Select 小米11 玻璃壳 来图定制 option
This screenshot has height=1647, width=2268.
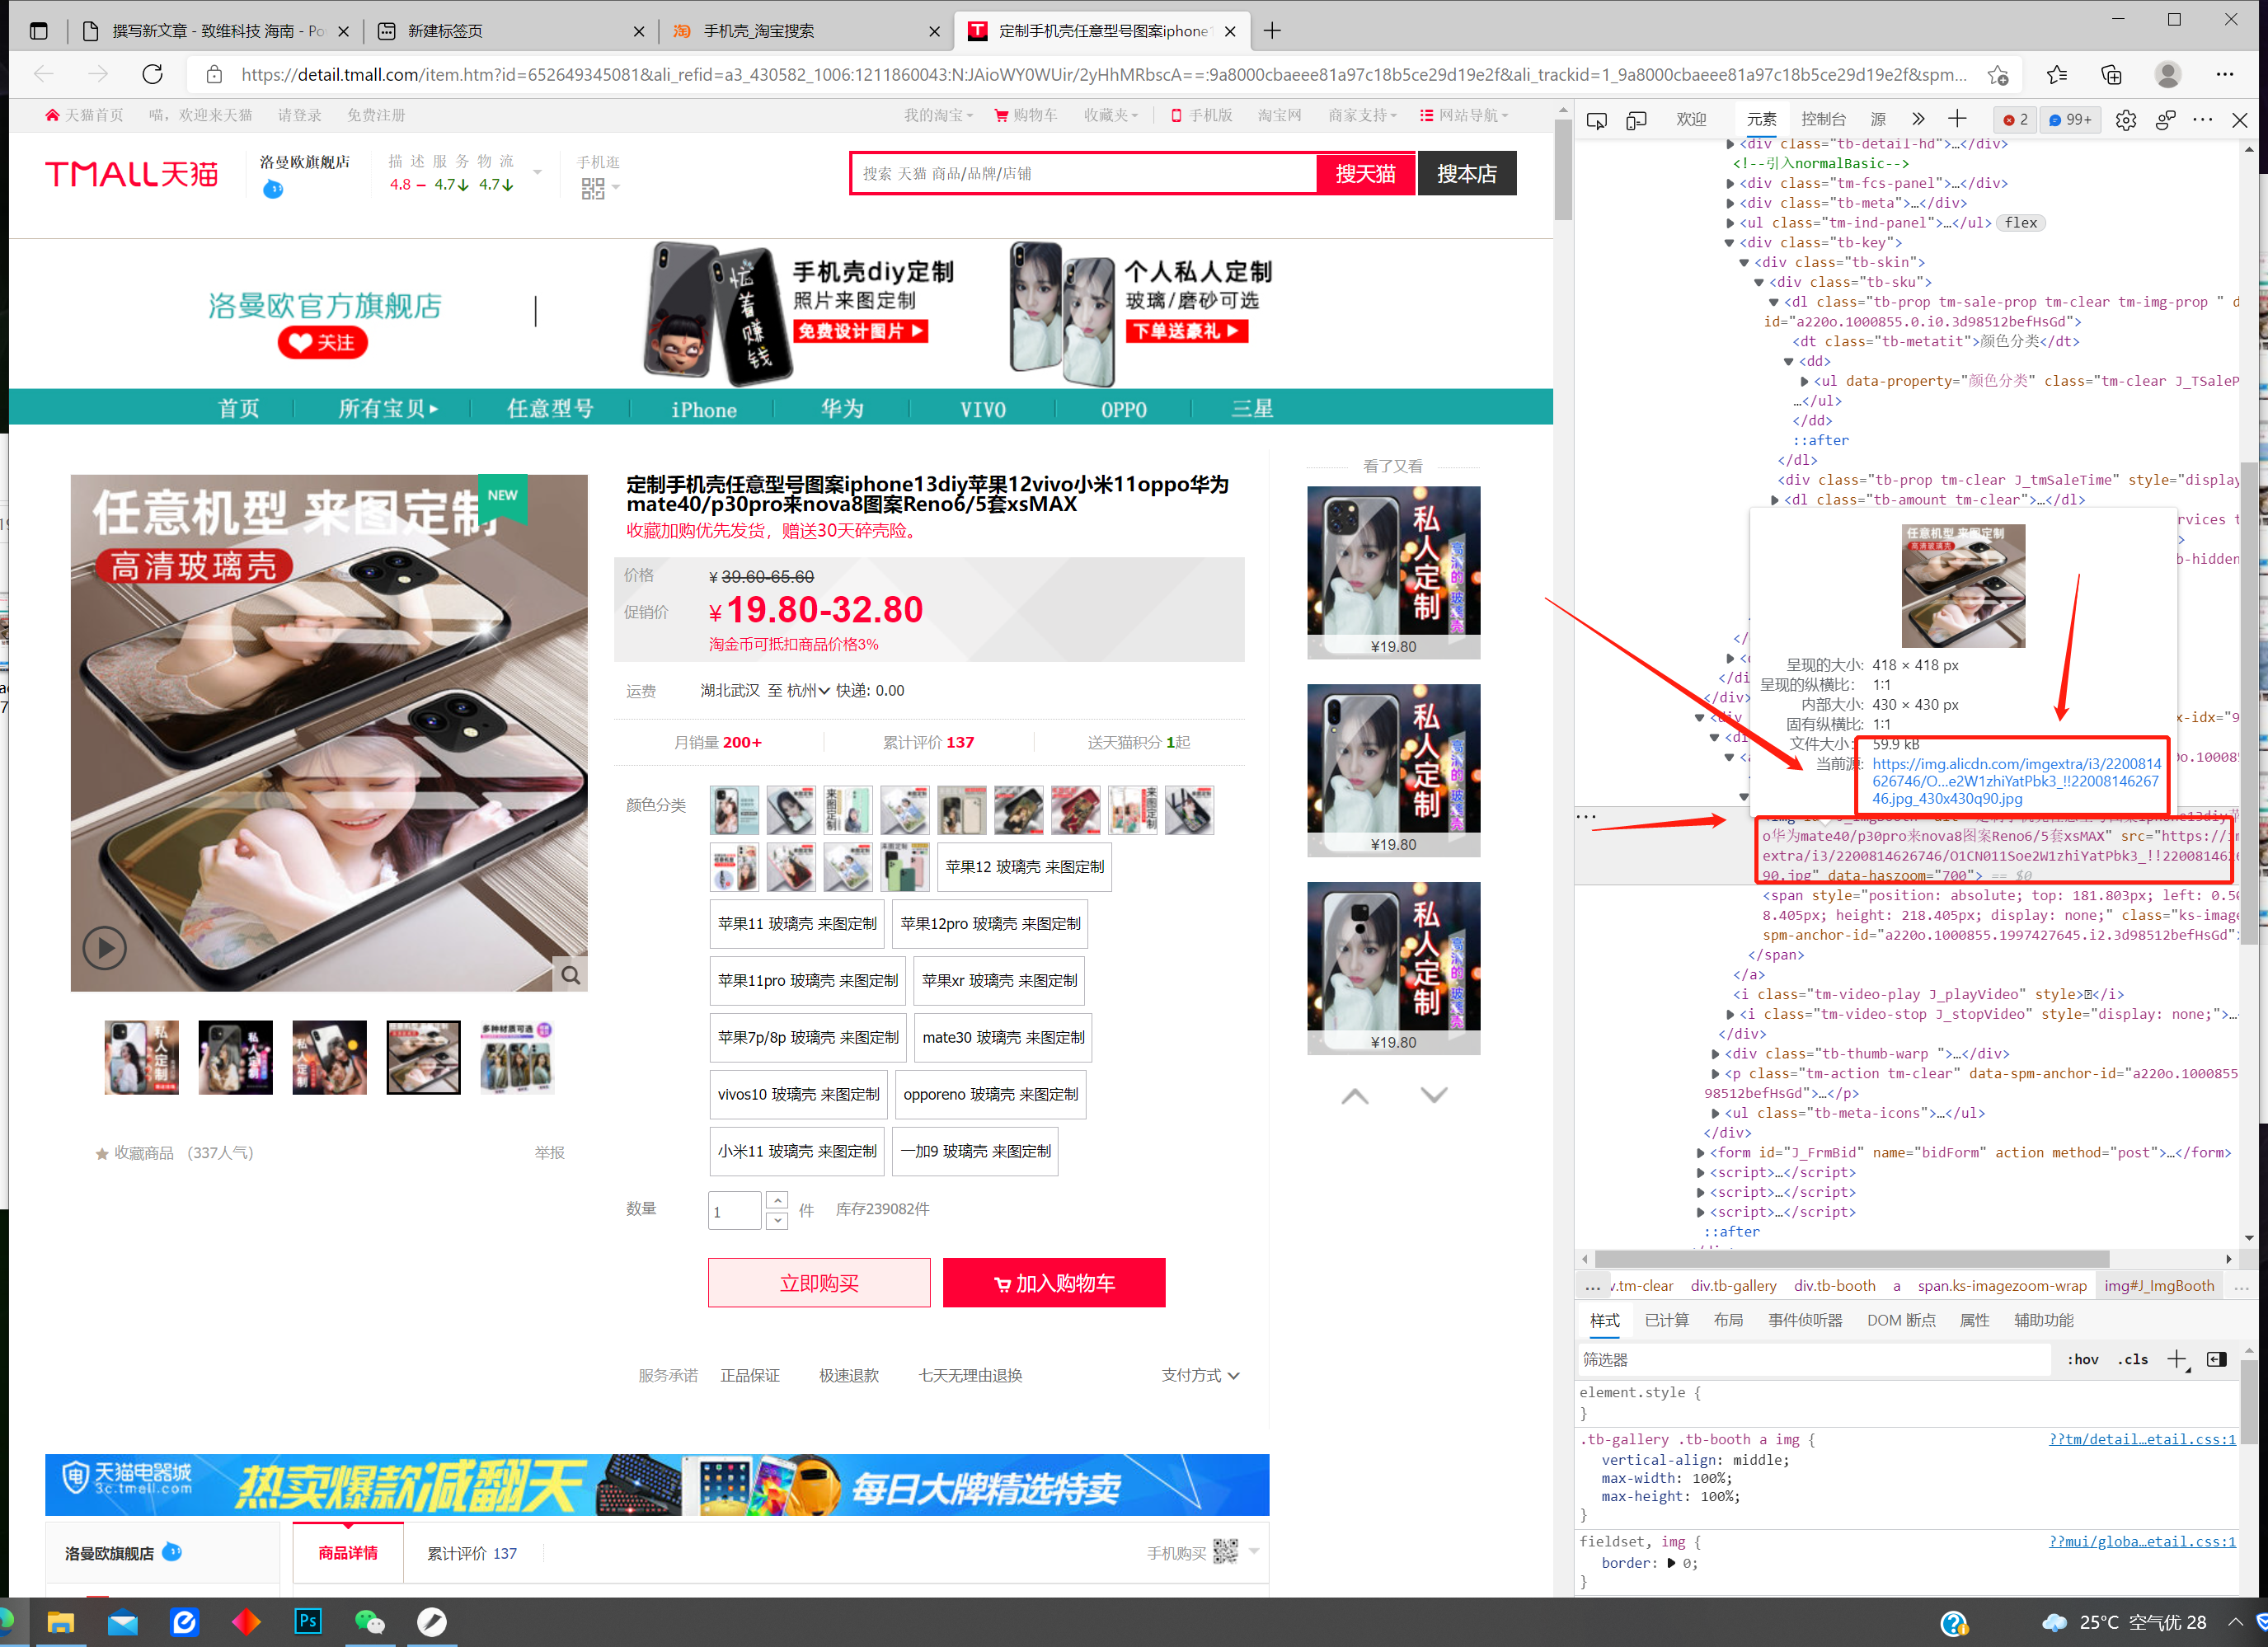(x=797, y=1152)
